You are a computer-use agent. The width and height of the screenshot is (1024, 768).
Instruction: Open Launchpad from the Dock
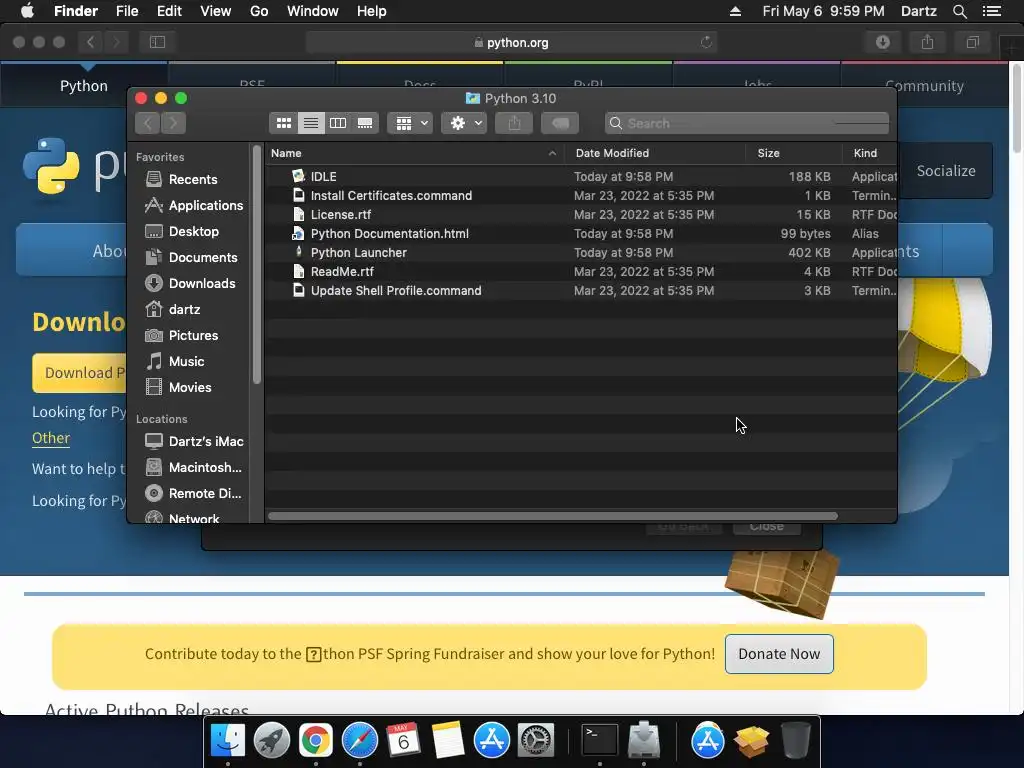coord(272,741)
